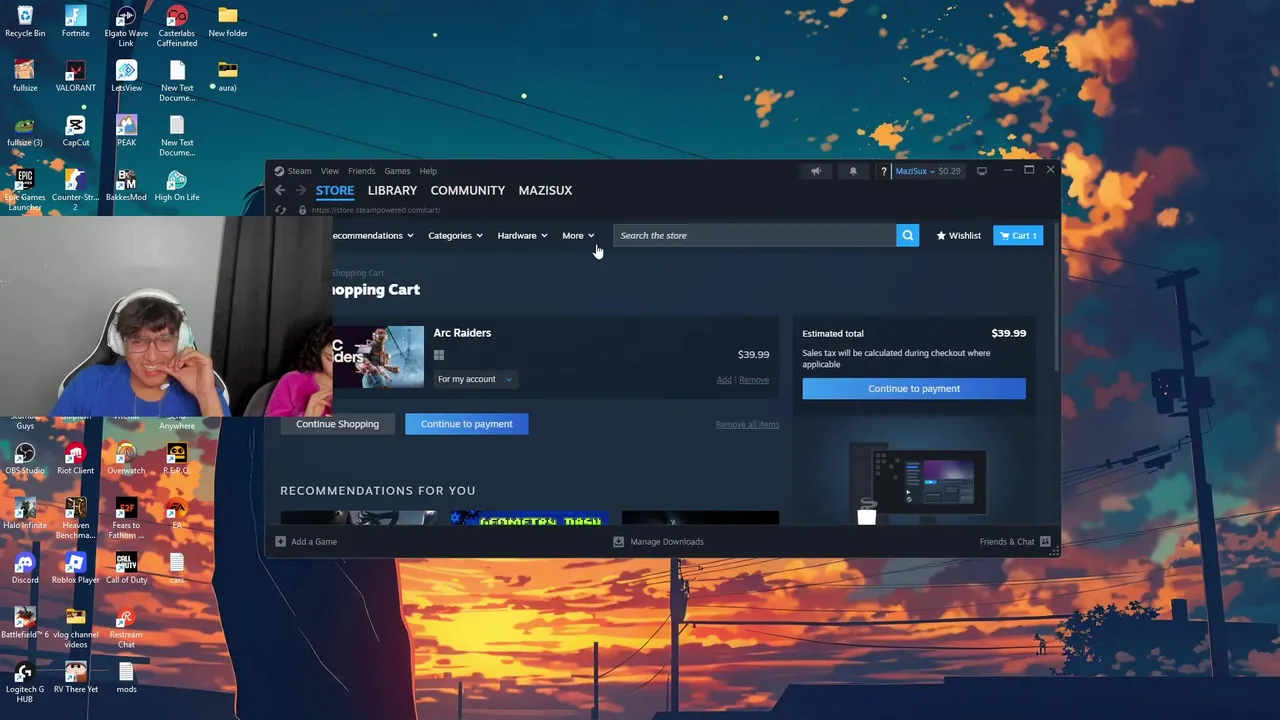Click into the Search the store field
The width and height of the screenshot is (1280, 720).
[x=755, y=236]
